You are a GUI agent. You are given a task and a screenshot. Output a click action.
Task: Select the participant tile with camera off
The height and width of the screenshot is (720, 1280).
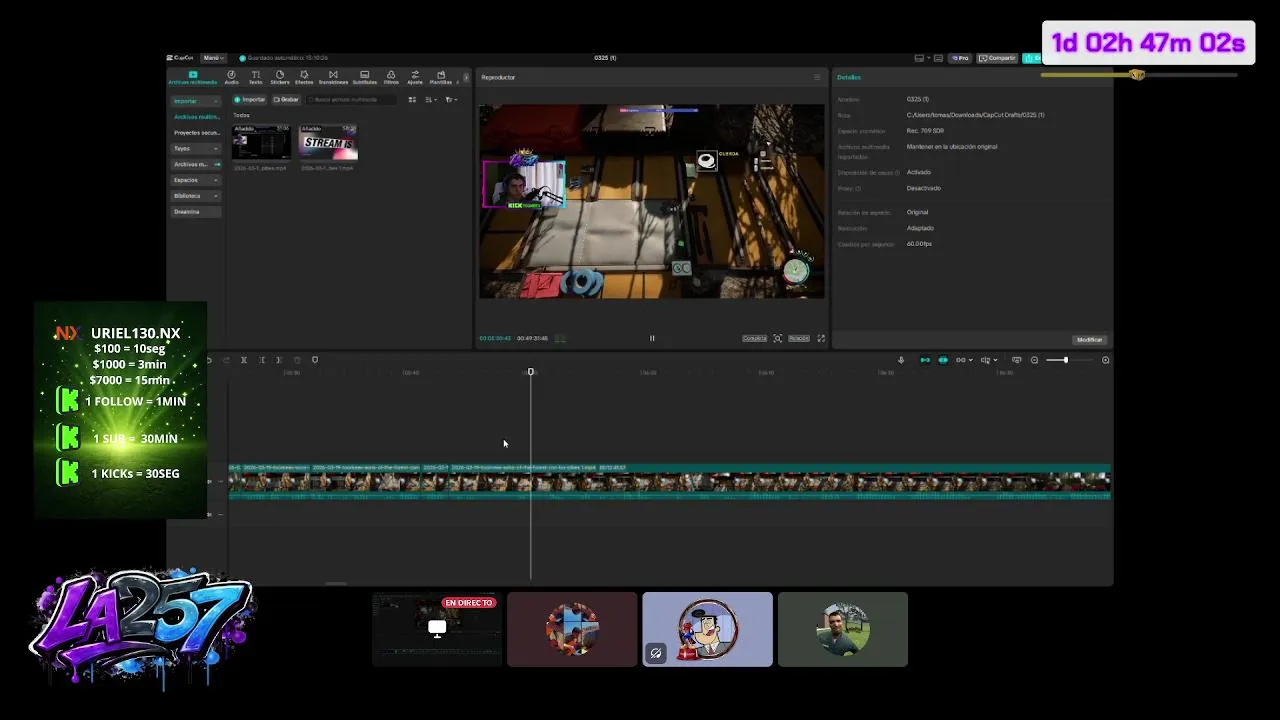point(708,629)
